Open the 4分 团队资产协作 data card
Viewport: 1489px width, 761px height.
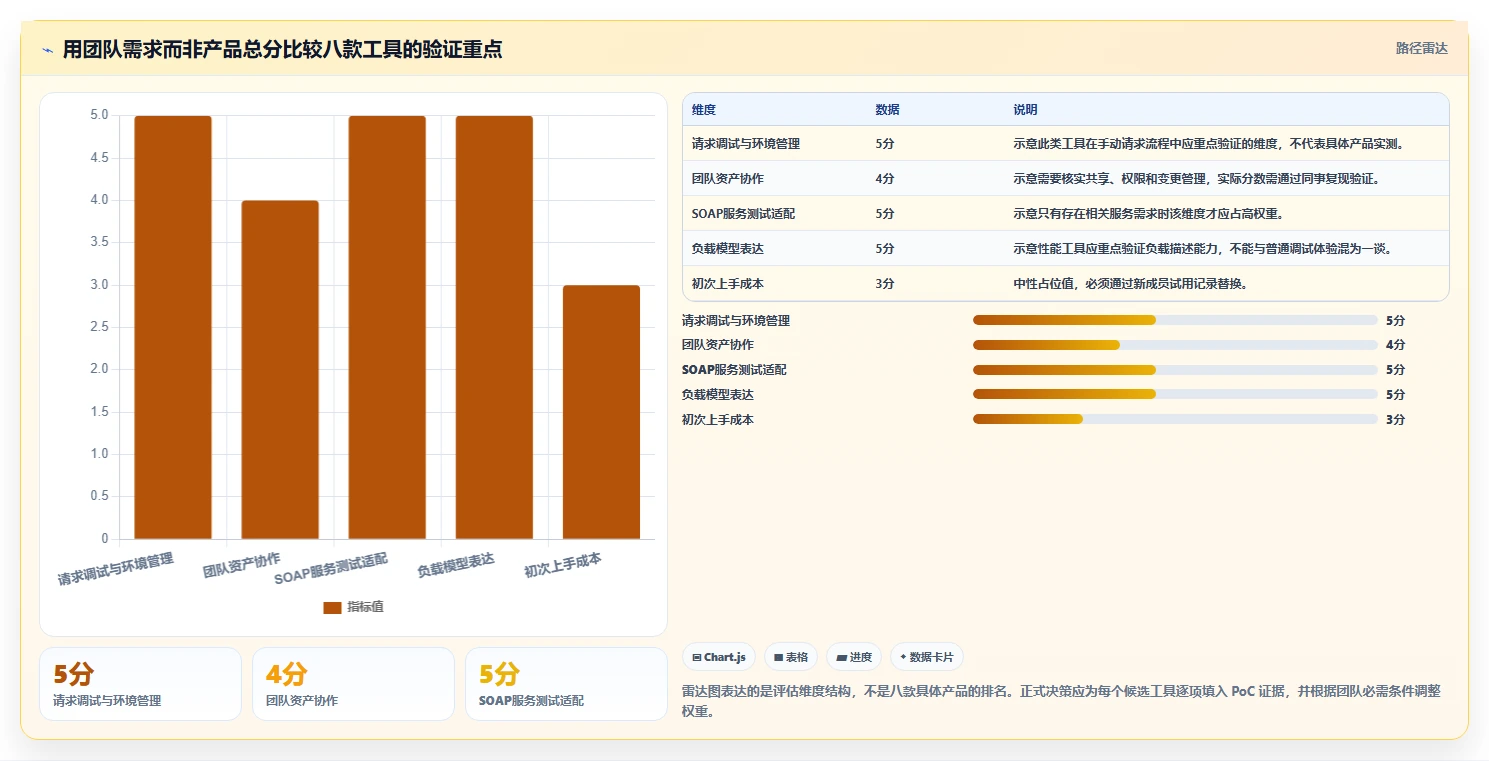point(353,684)
